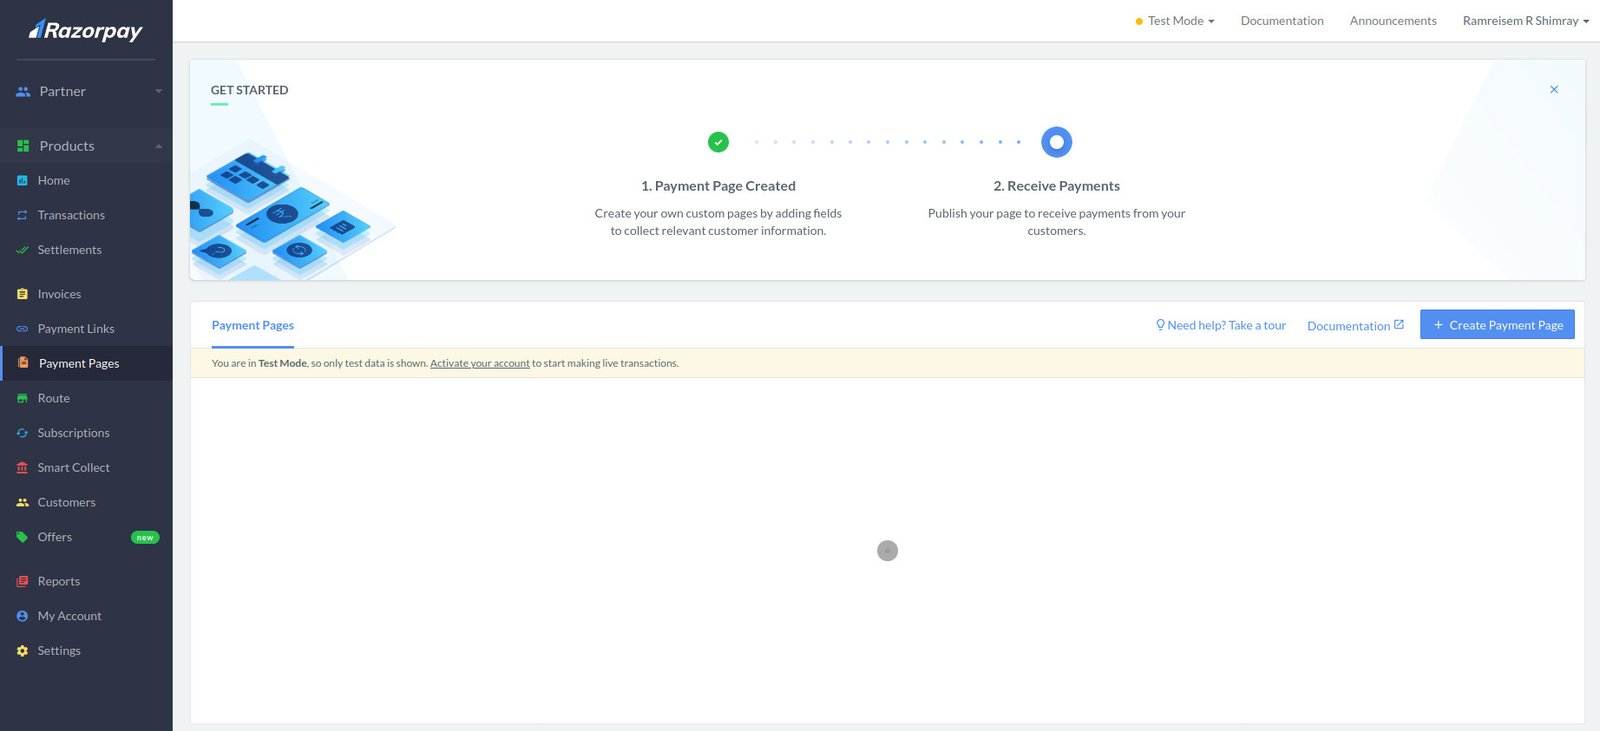The width and height of the screenshot is (1600, 731).
Task: Click Create Payment Page button
Action: click(x=1497, y=325)
